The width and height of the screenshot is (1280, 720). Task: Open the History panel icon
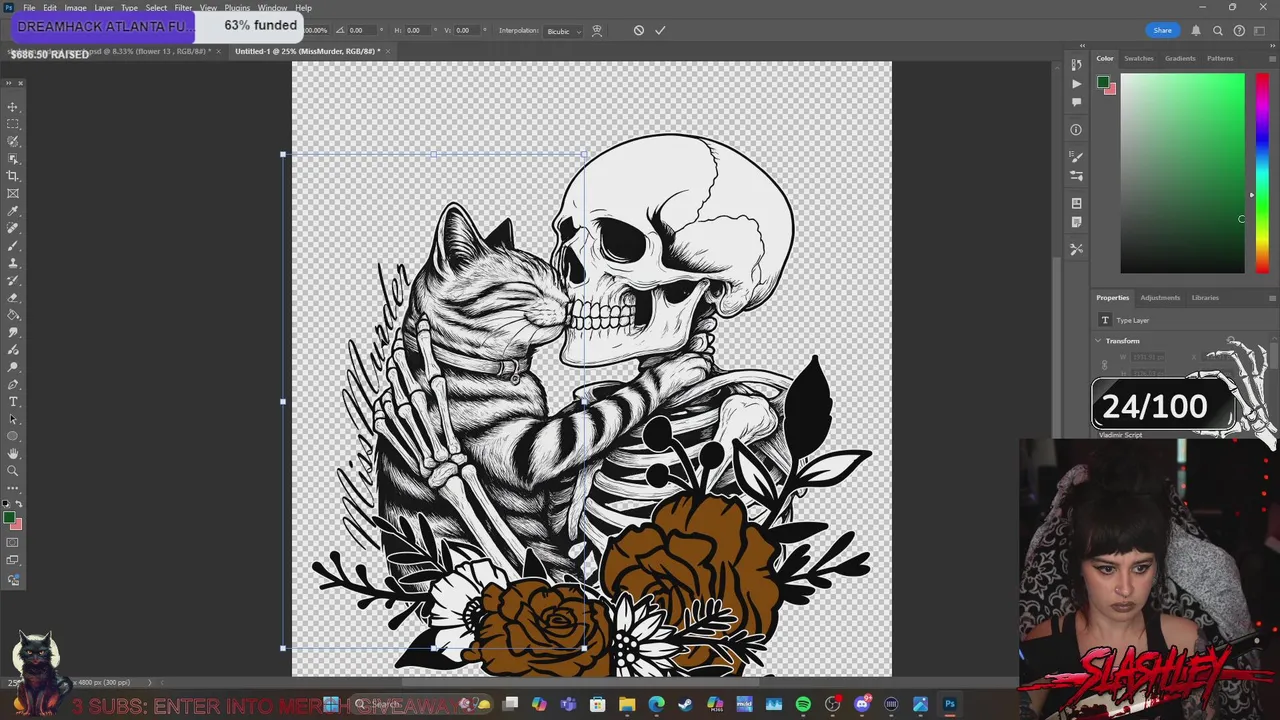point(1076,66)
